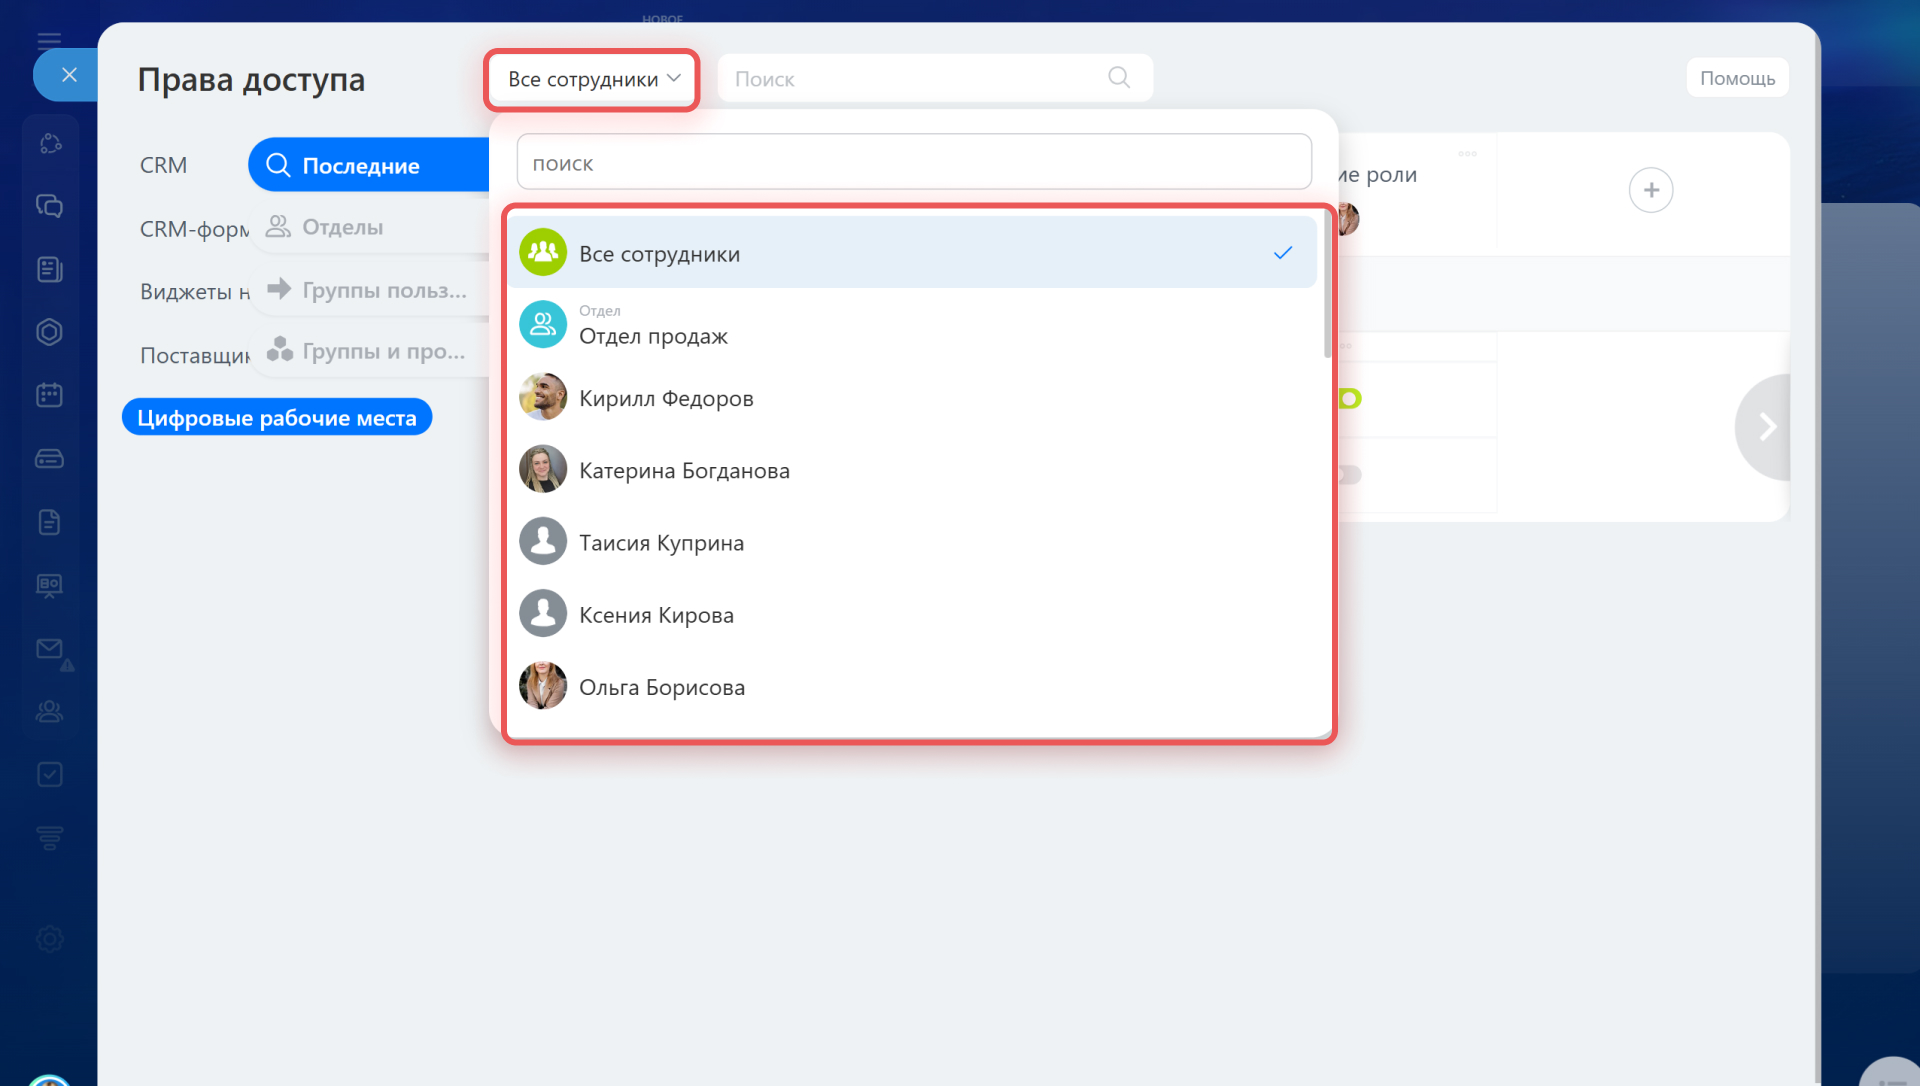The image size is (1920, 1086).
Task: Toggle the green enabled switch
Action: (x=1350, y=399)
